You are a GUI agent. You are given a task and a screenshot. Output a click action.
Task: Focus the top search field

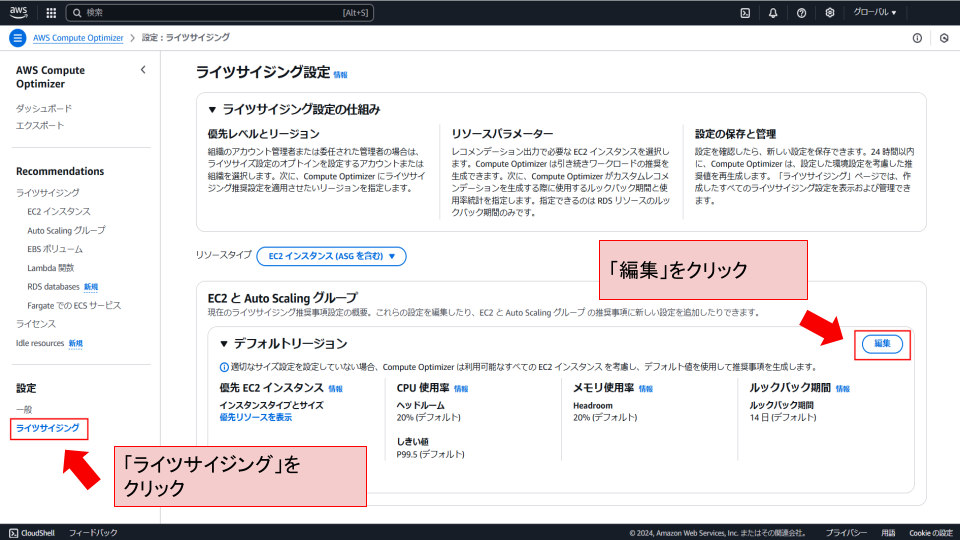[220, 13]
